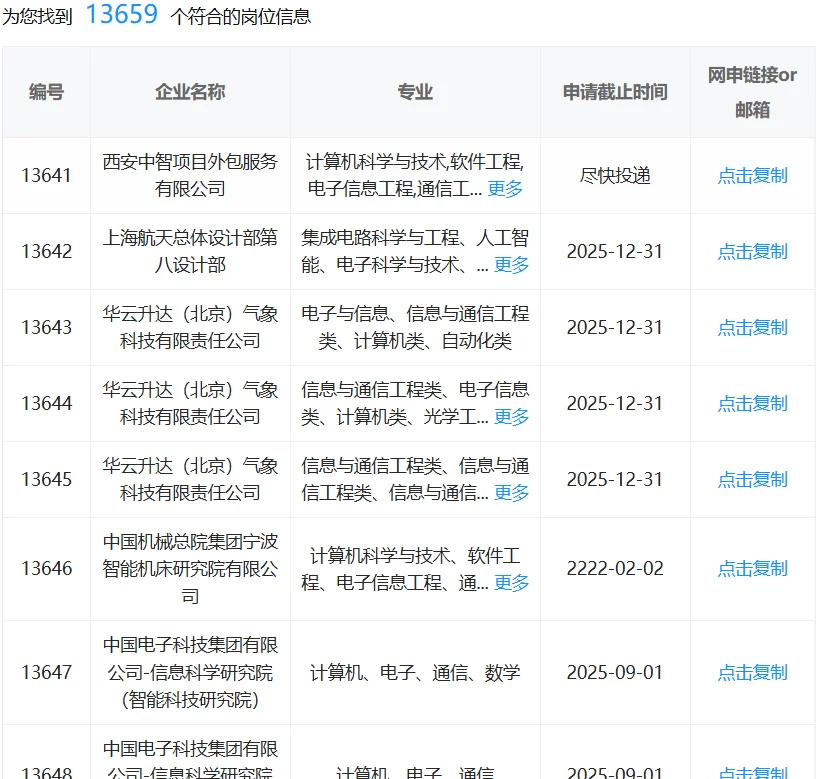Click deadline 2222-02-02 in row 13646
Screen dimensions: 816x779
pyautogui.click(x=615, y=568)
